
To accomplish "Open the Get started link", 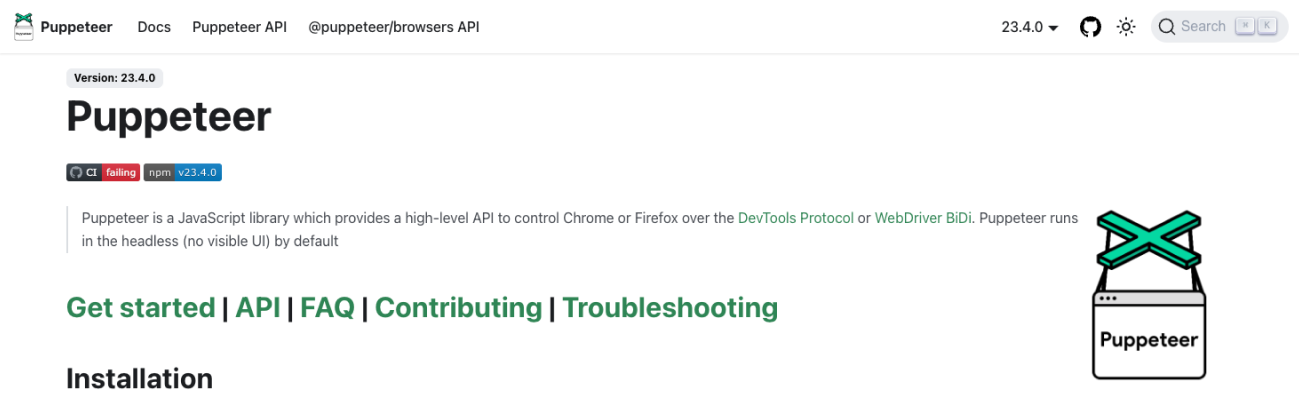I will click(x=141, y=307).
